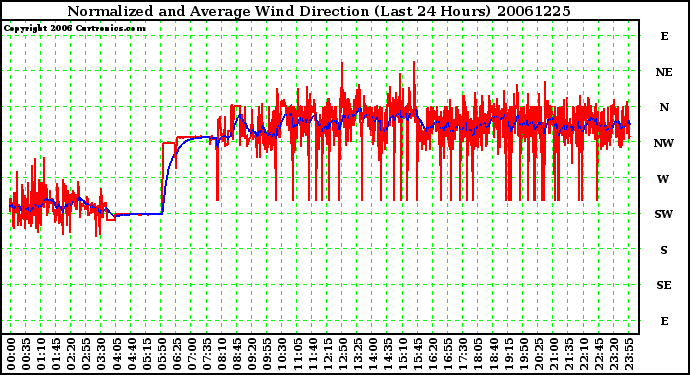Click the '23:55' time axis label

pos(629,354)
